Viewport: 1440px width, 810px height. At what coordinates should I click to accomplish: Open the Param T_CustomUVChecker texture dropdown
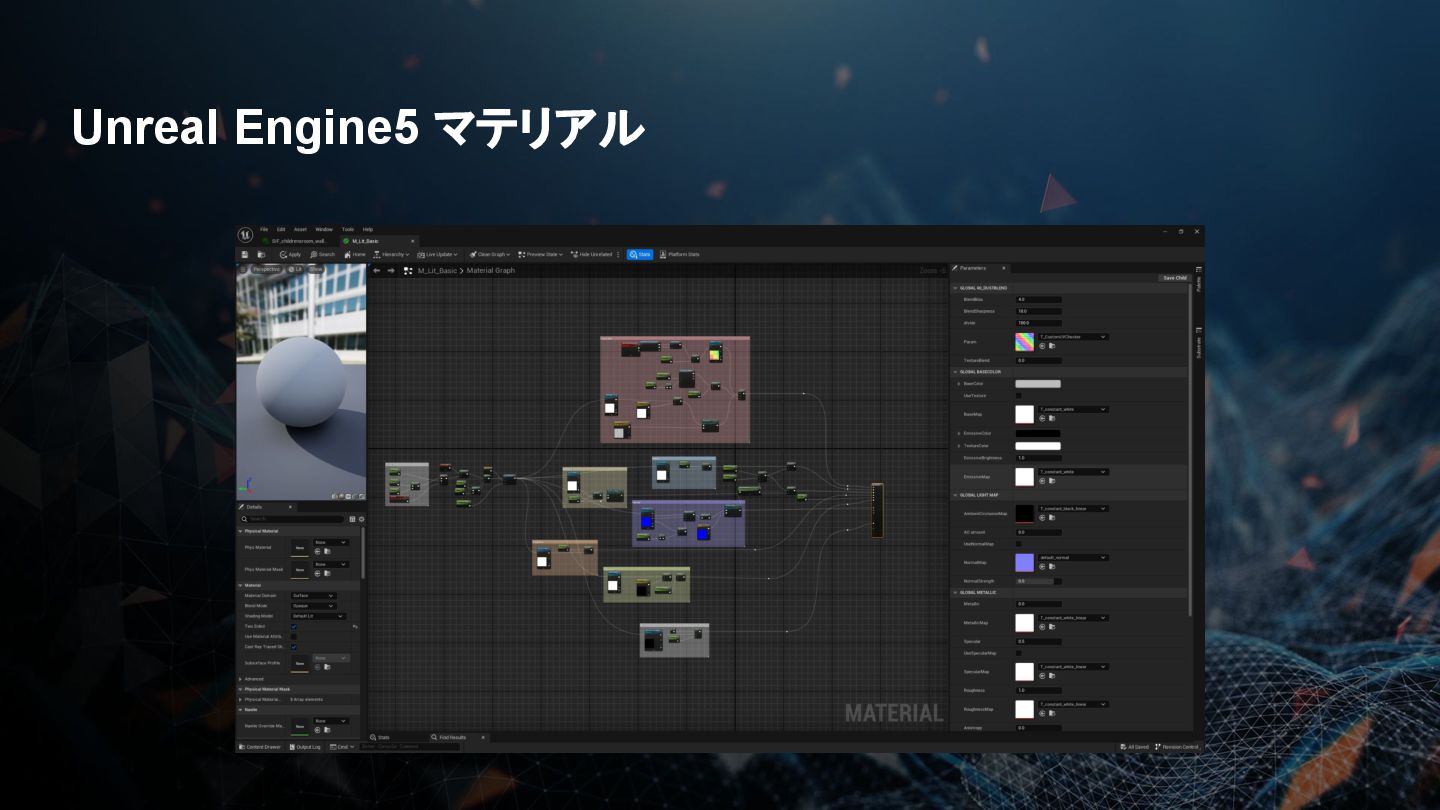[x=1073, y=337]
